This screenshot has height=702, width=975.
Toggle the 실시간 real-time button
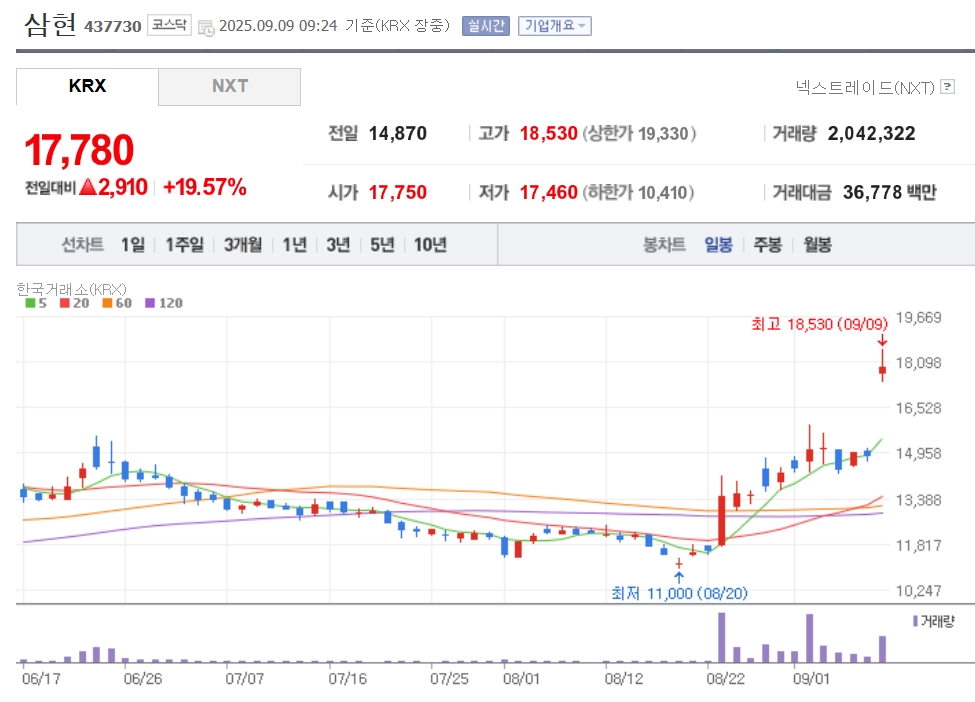[486, 25]
